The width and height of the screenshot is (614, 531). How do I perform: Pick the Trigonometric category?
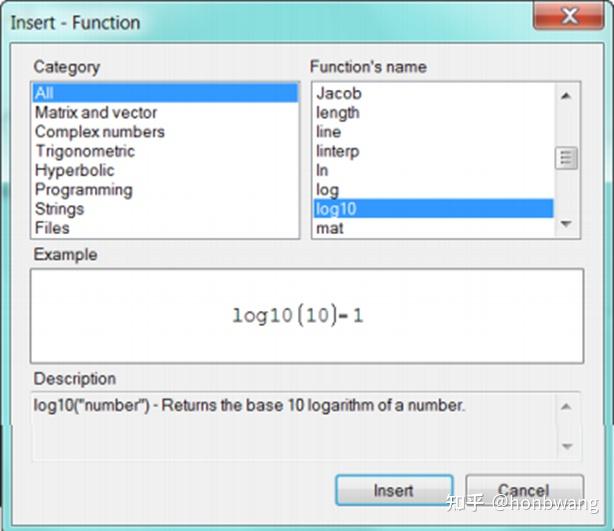(x=84, y=151)
